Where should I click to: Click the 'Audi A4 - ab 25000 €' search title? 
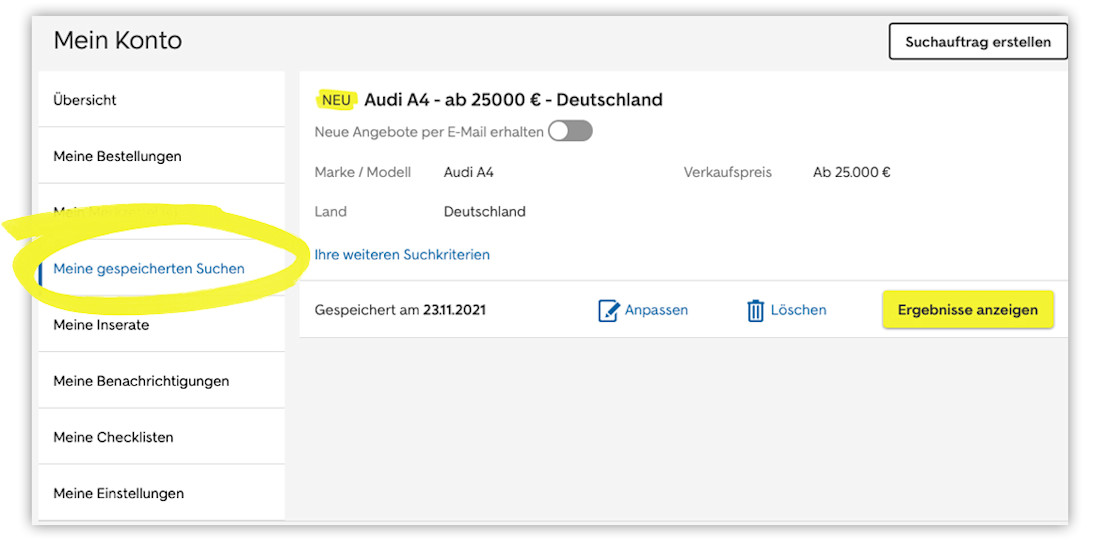(x=513, y=100)
